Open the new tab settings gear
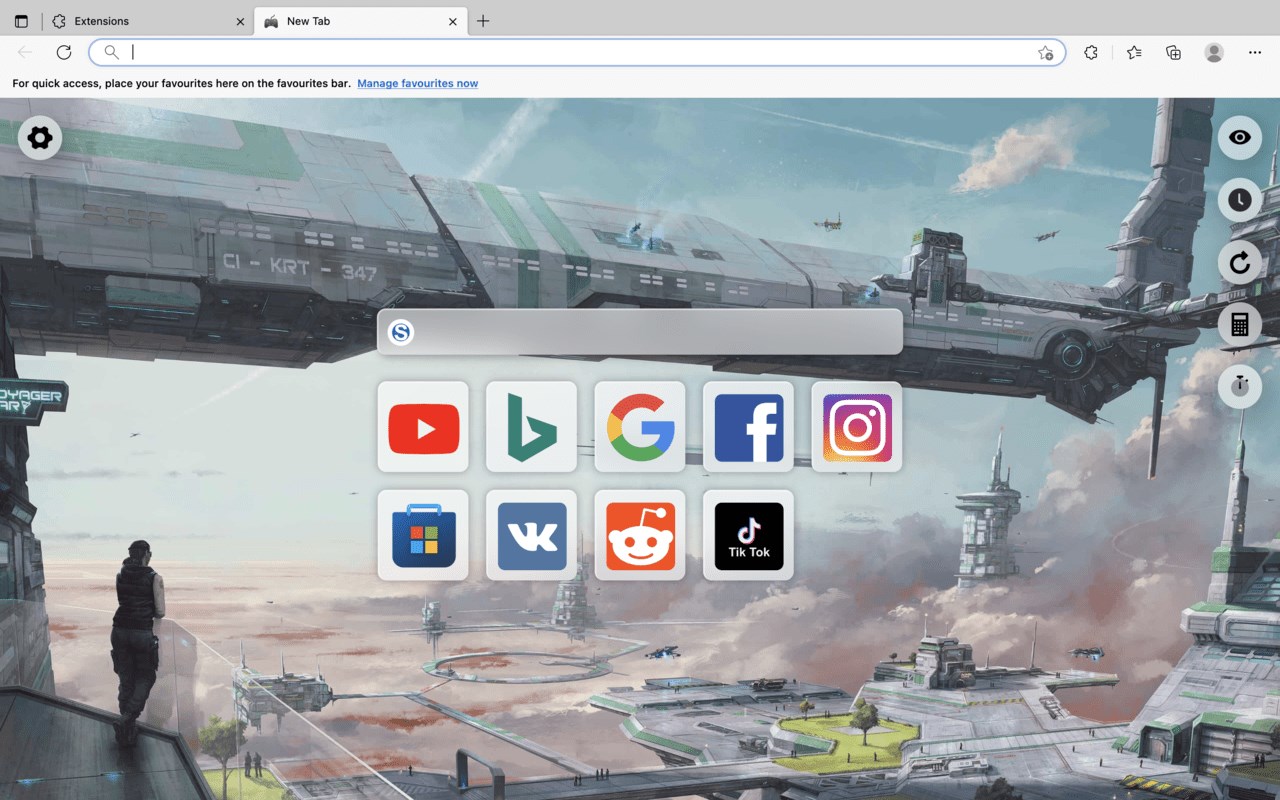 [40, 138]
